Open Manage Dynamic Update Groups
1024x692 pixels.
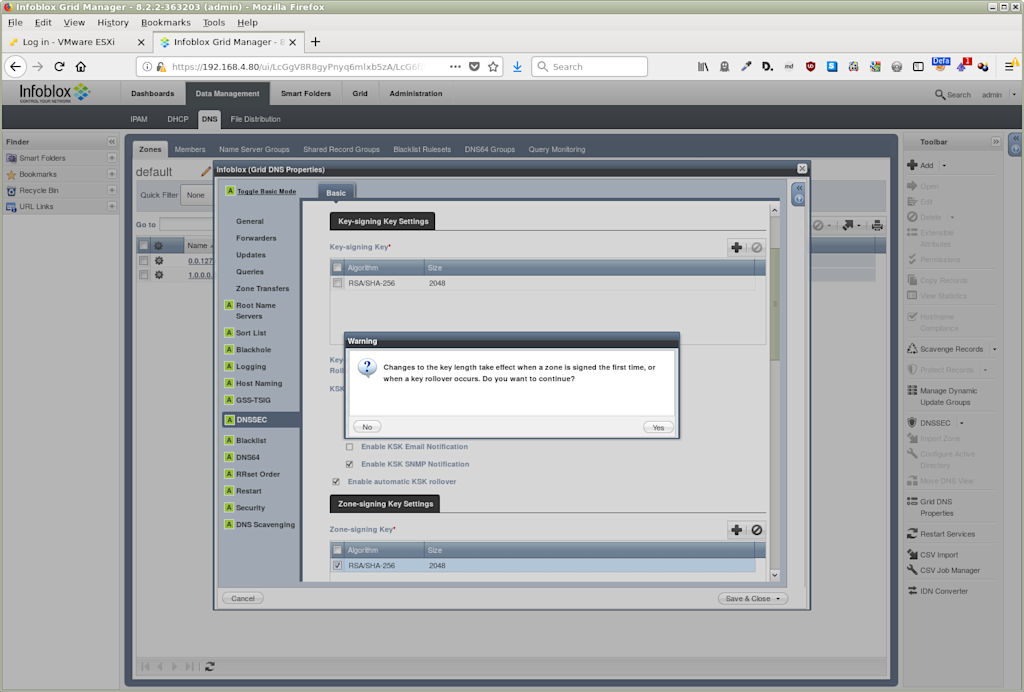tap(942, 396)
